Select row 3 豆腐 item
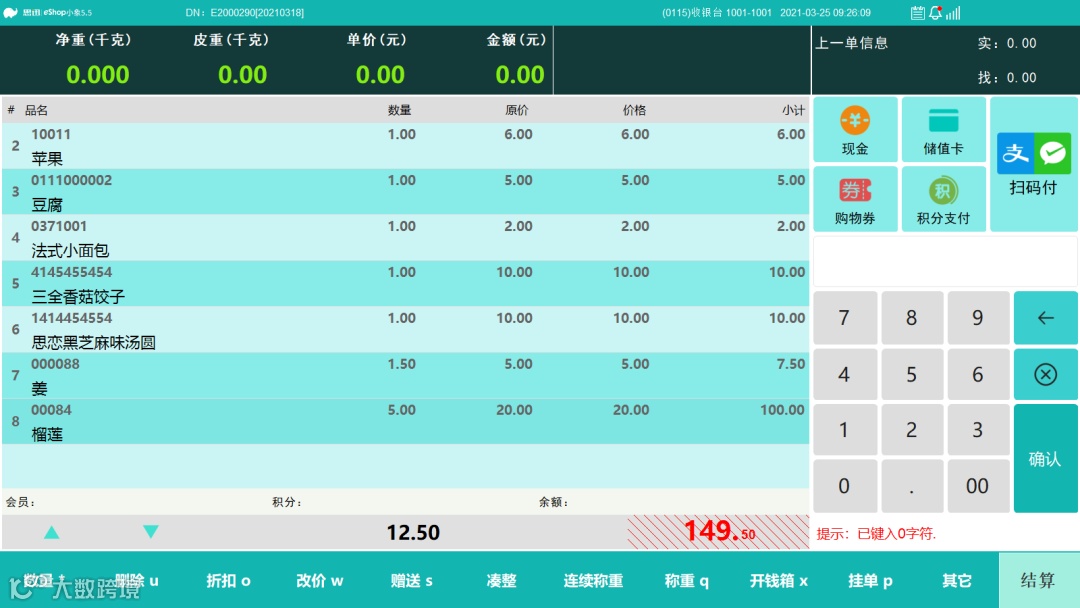 (x=406, y=191)
